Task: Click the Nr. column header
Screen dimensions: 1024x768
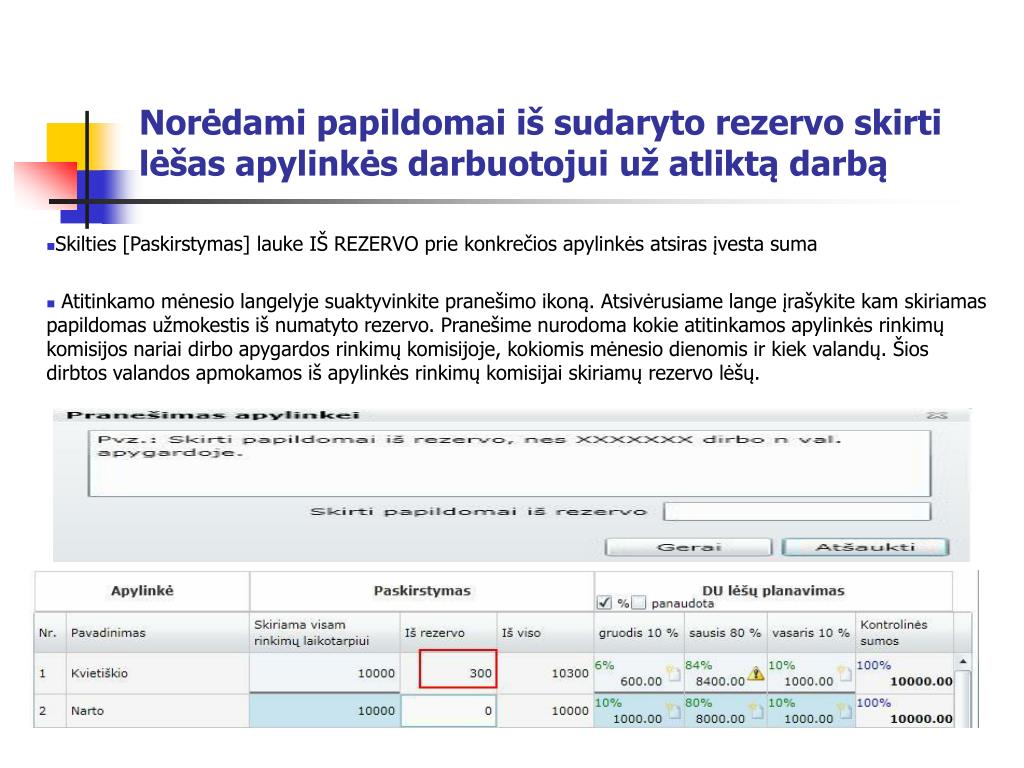Action: click(x=50, y=632)
